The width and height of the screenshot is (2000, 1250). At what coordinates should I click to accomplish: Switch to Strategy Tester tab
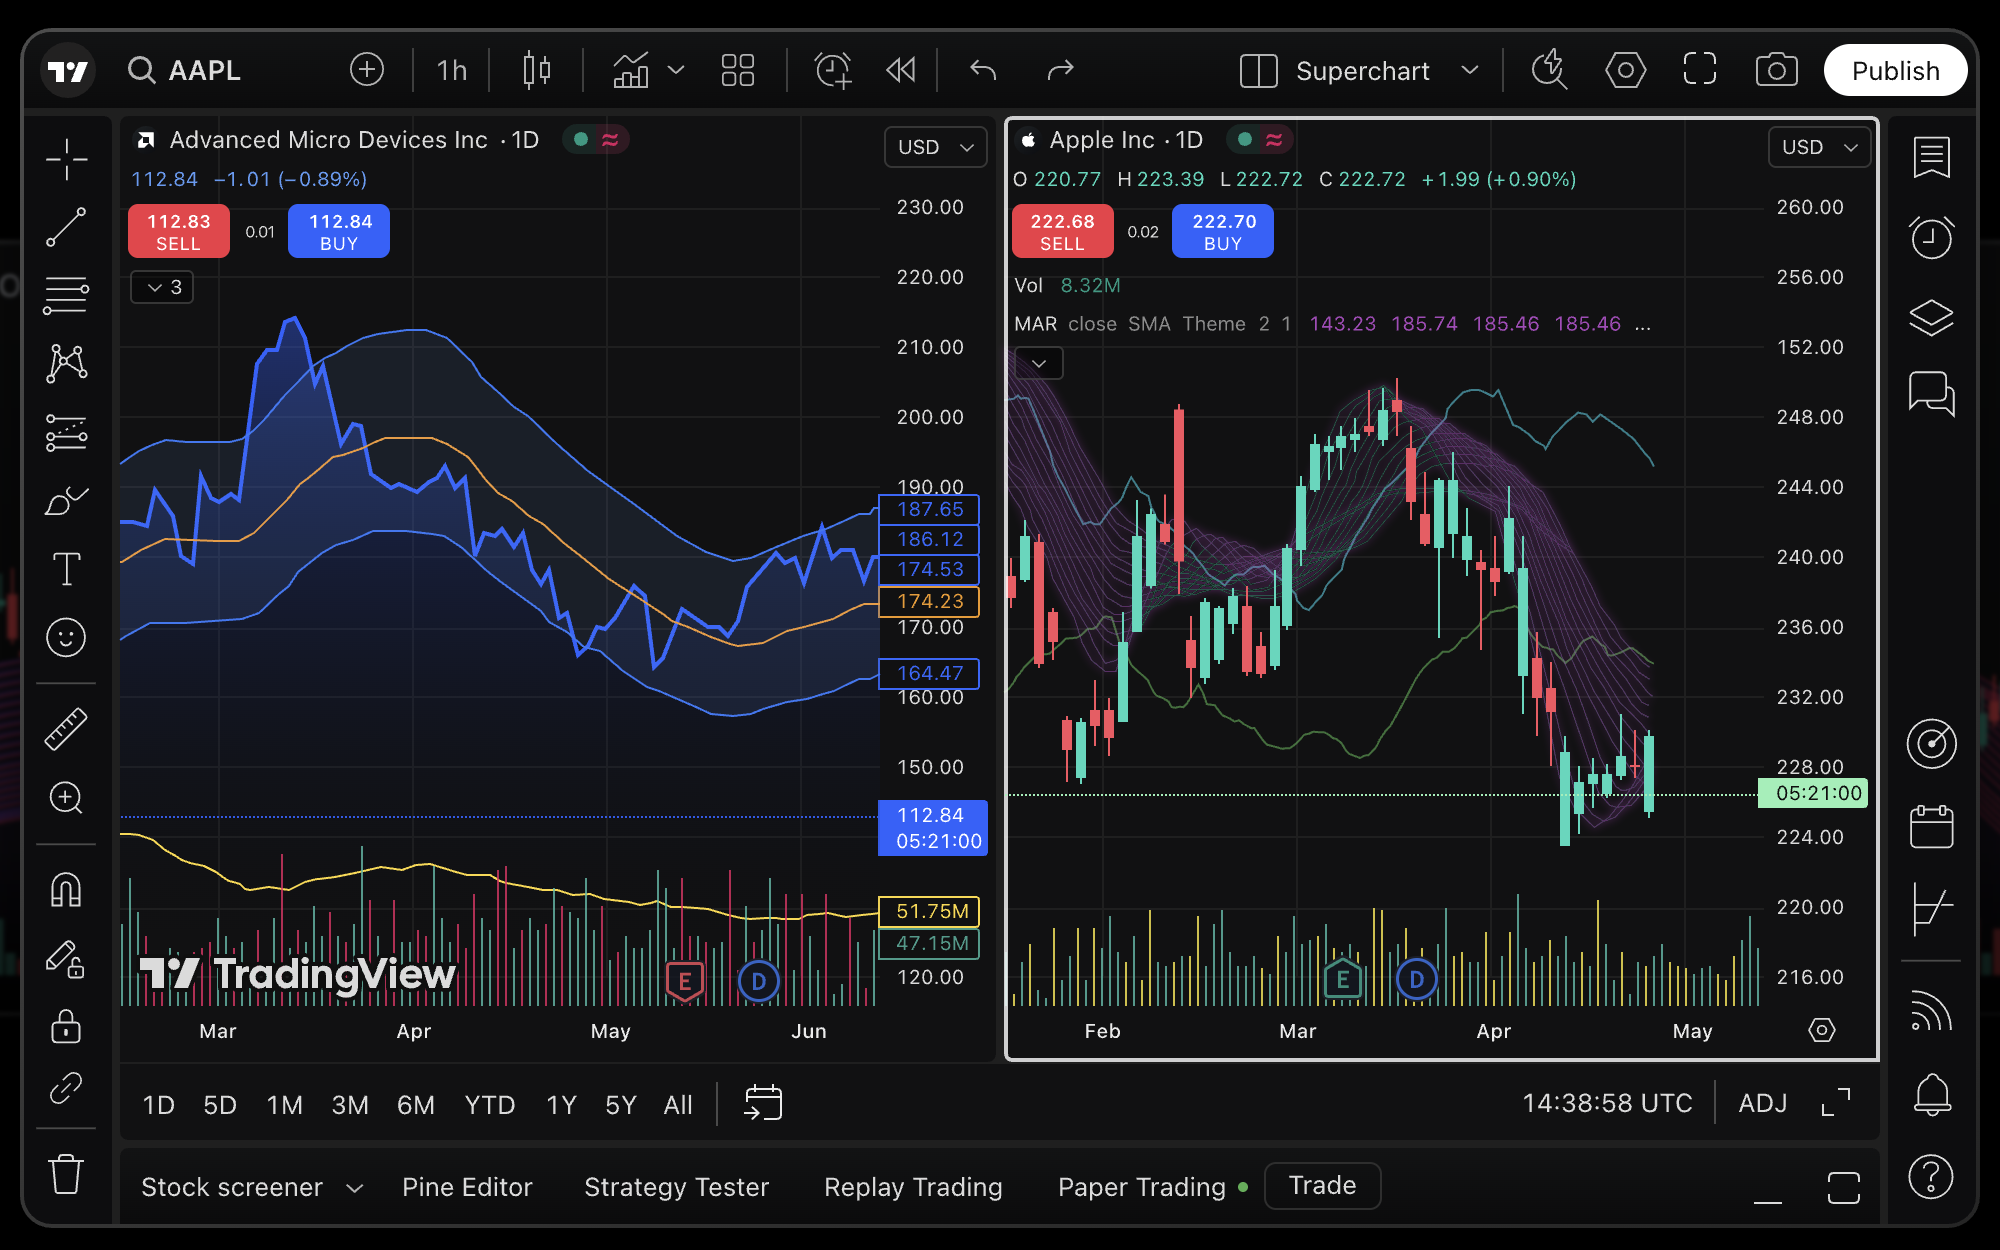(x=676, y=1186)
